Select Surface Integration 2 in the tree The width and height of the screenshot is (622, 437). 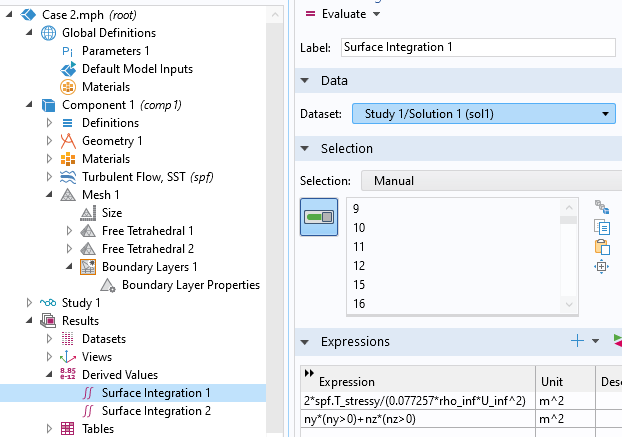(x=156, y=410)
